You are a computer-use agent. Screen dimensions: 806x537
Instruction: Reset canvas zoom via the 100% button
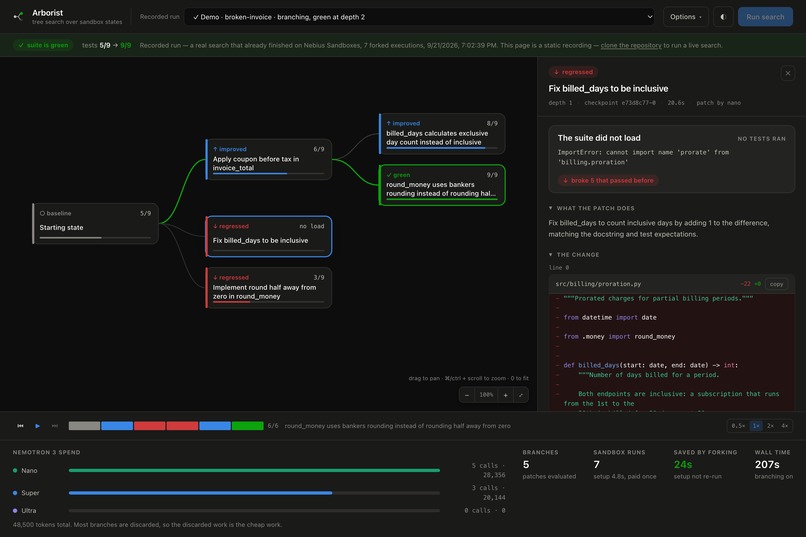pyautogui.click(x=486, y=395)
